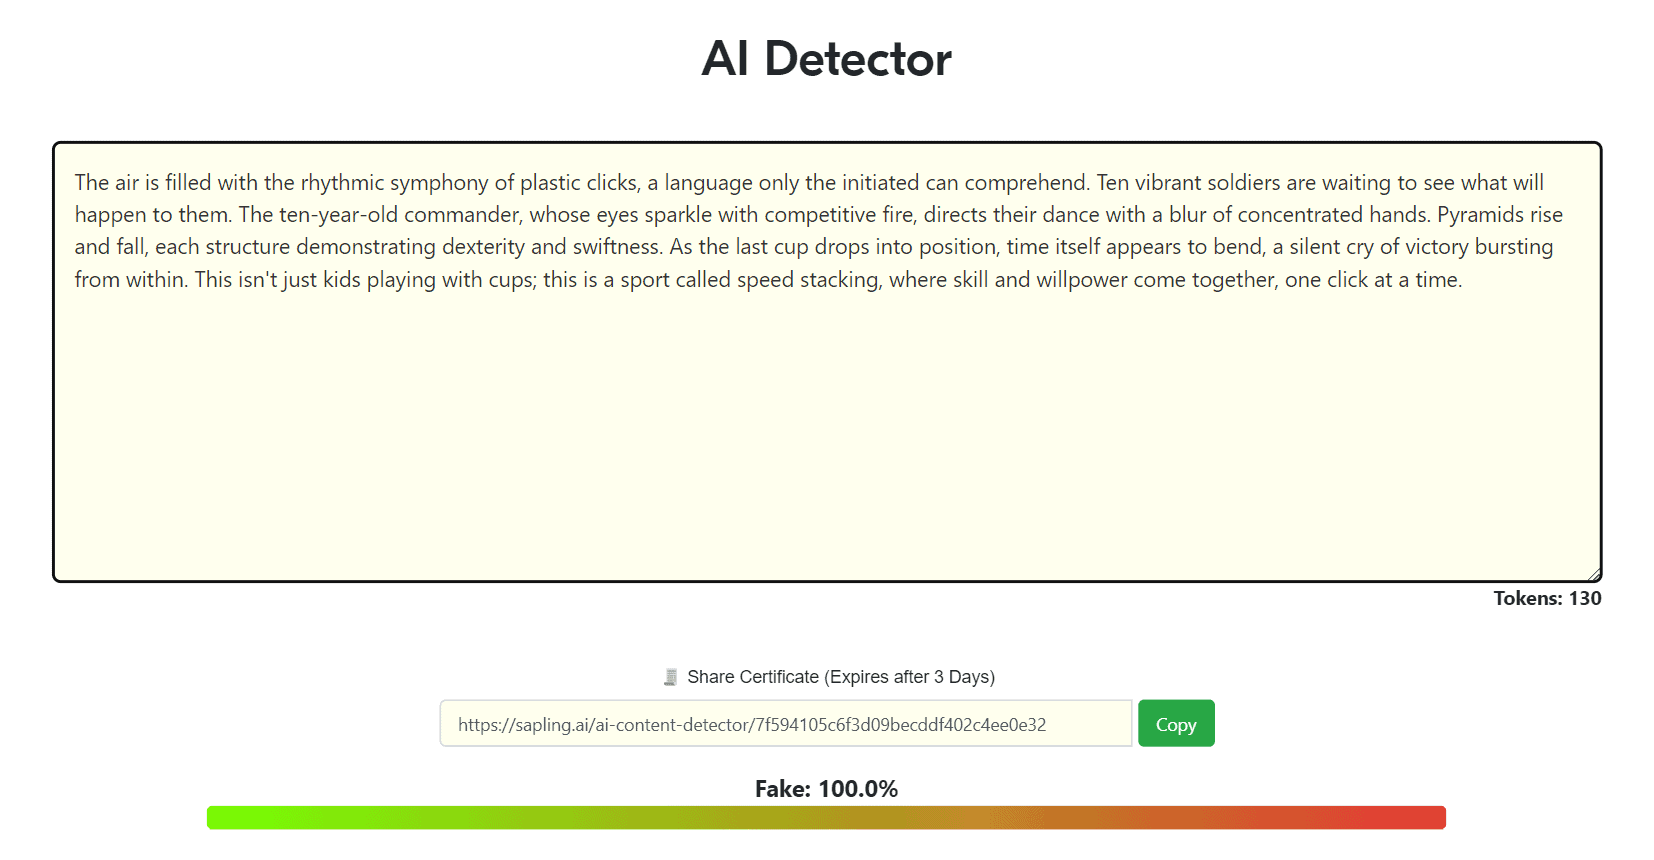Image resolution: width=1654 pixels, height=860 pixels.
Task: Click the Tokens: 130 counter
Action: tap(1547, 598)
